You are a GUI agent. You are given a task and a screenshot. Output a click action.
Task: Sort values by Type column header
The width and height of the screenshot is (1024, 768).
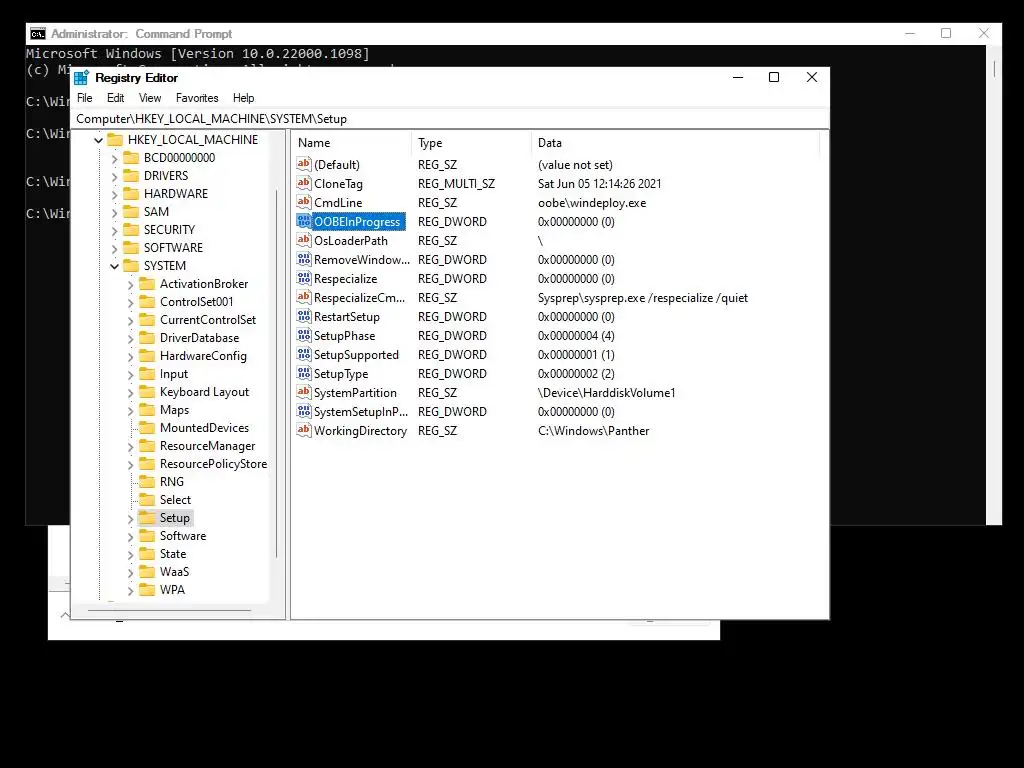[x=472, y=142]
